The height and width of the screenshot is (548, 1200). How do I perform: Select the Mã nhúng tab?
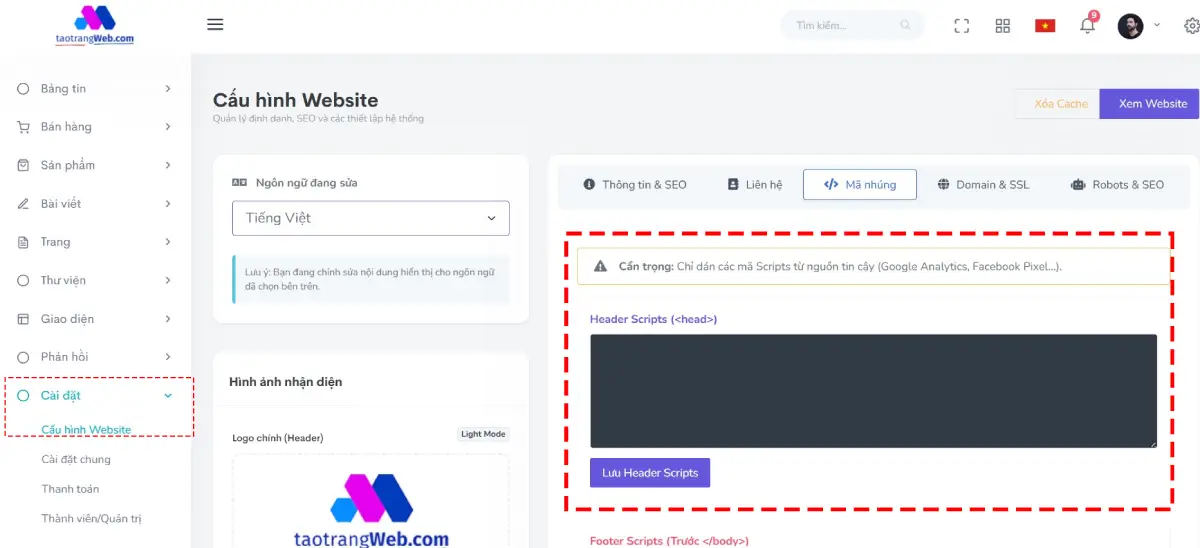[x=860, y=185]
